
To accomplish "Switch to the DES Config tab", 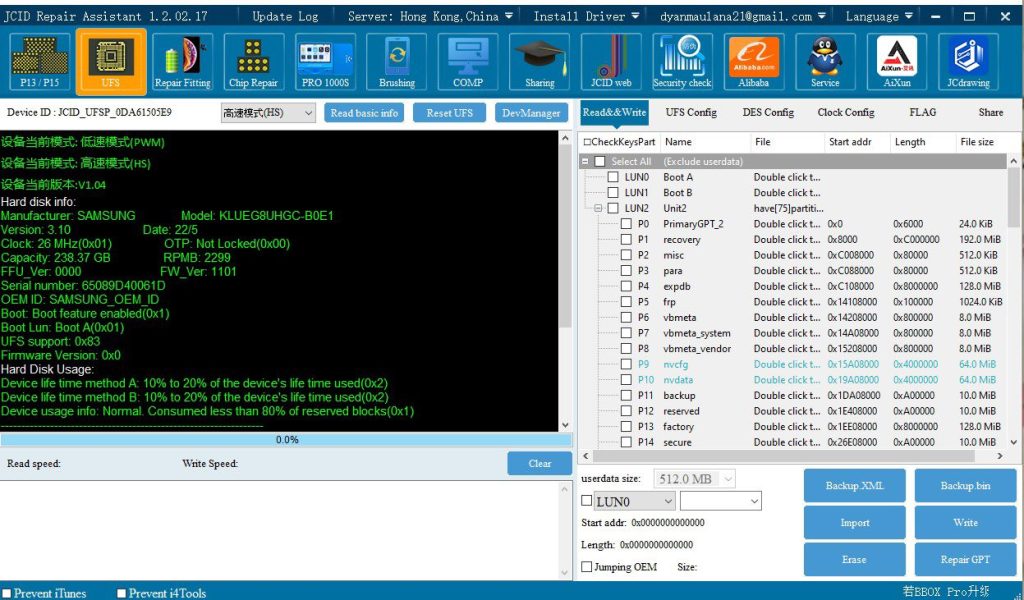I will [768, 113].
